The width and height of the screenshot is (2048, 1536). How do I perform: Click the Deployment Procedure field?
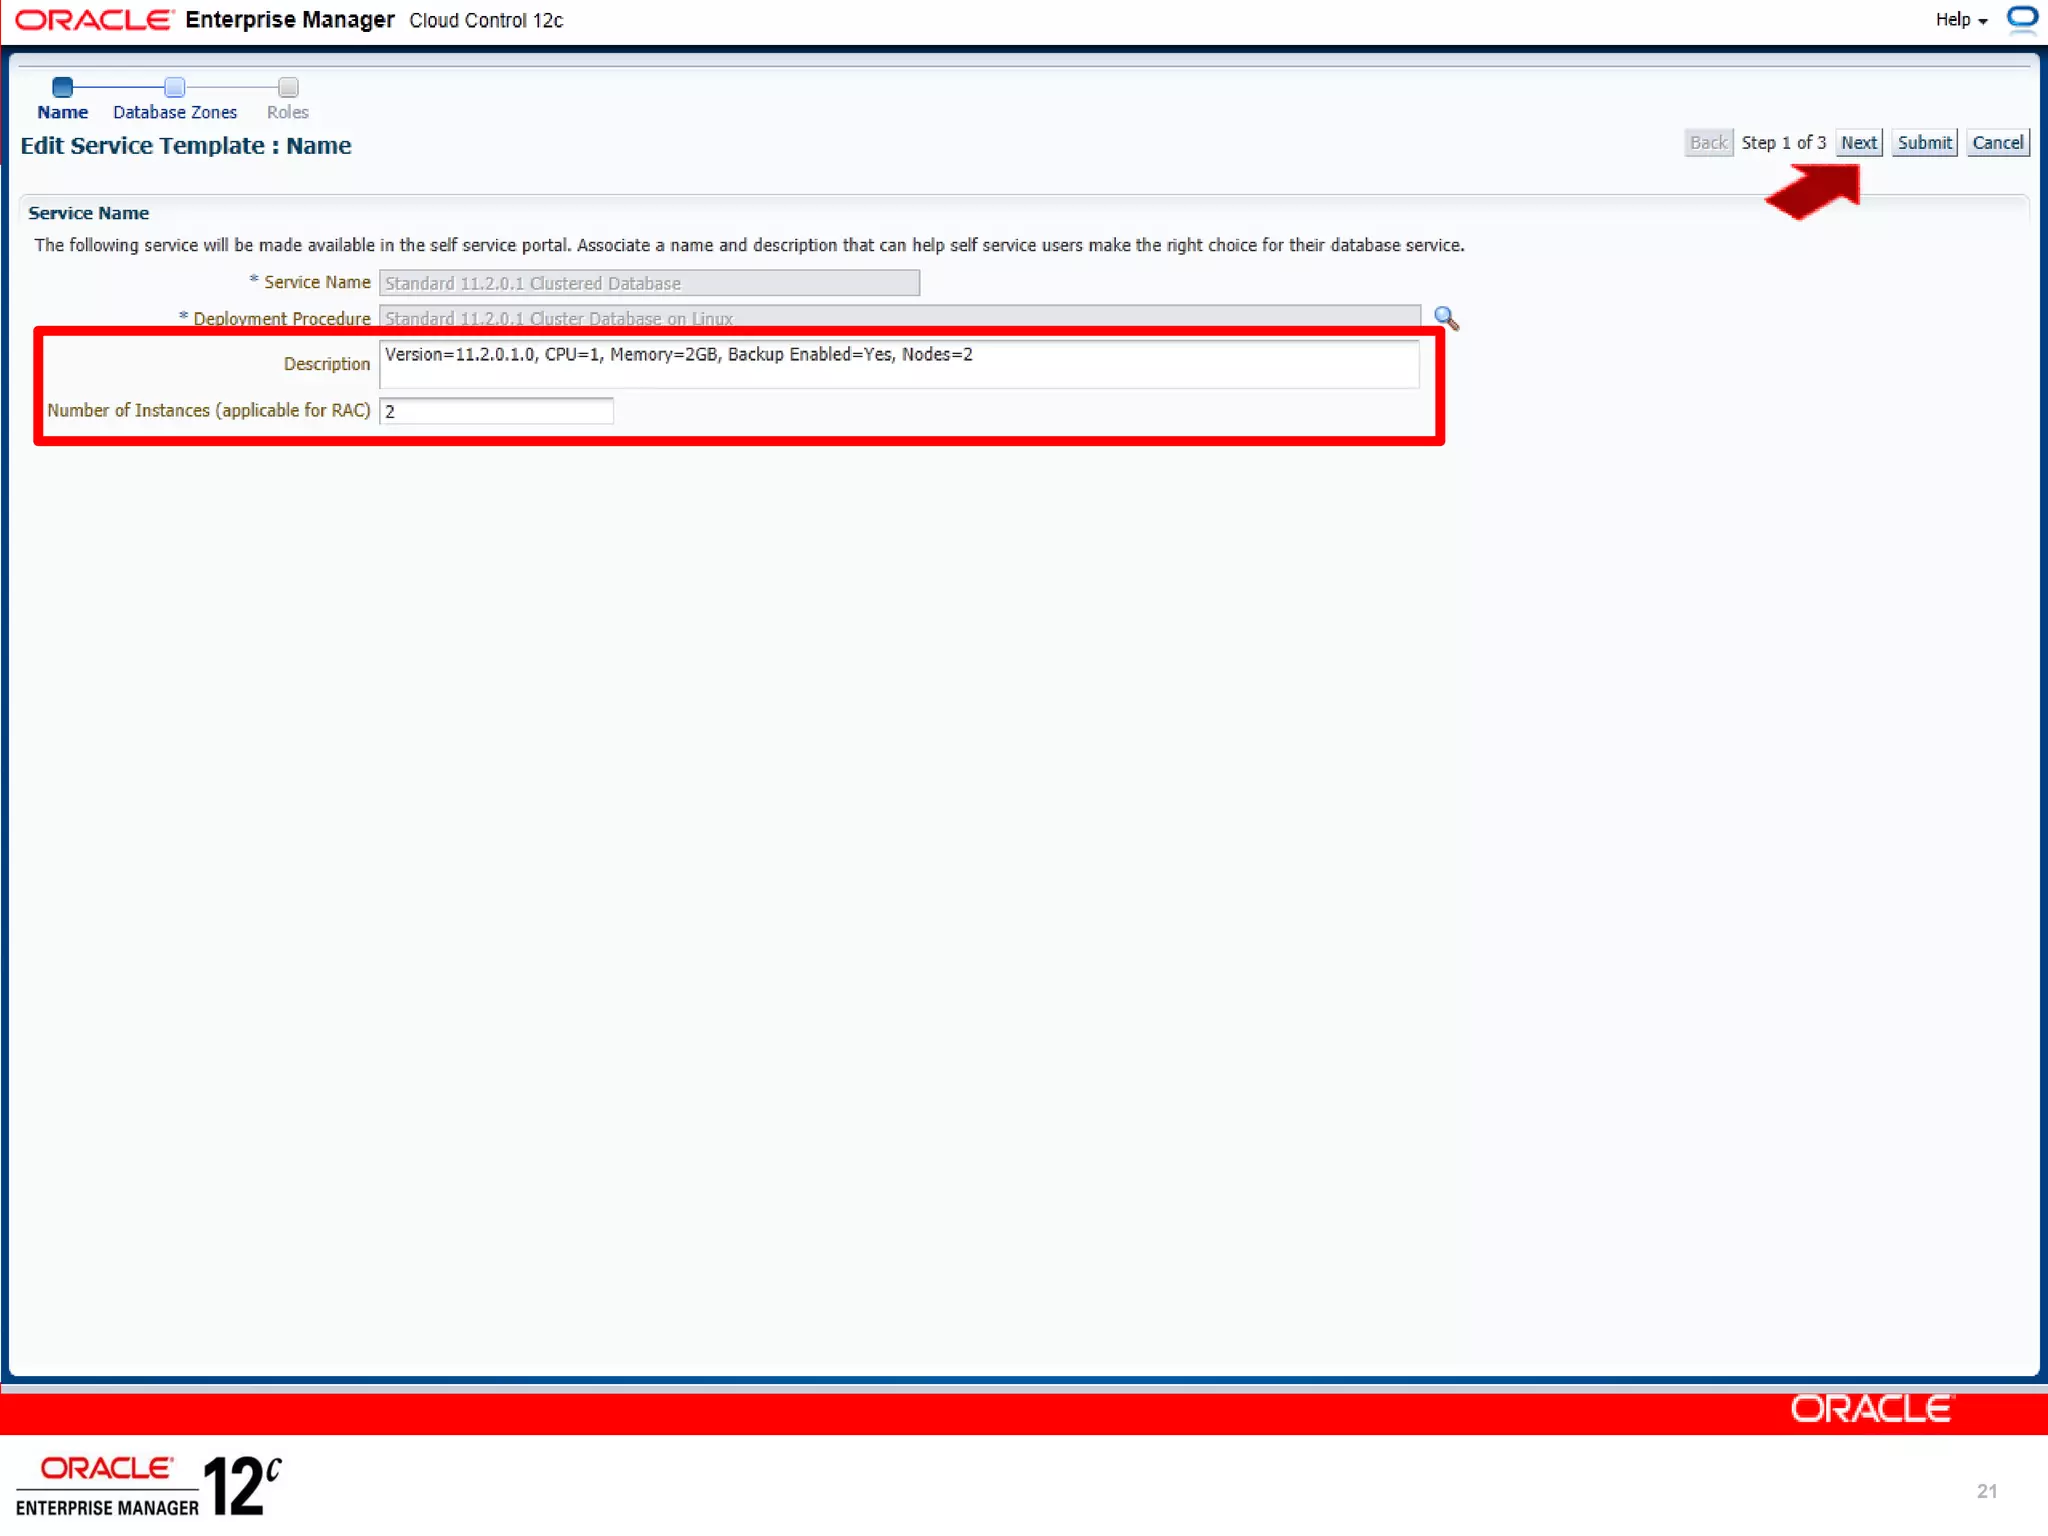[898, 316]
